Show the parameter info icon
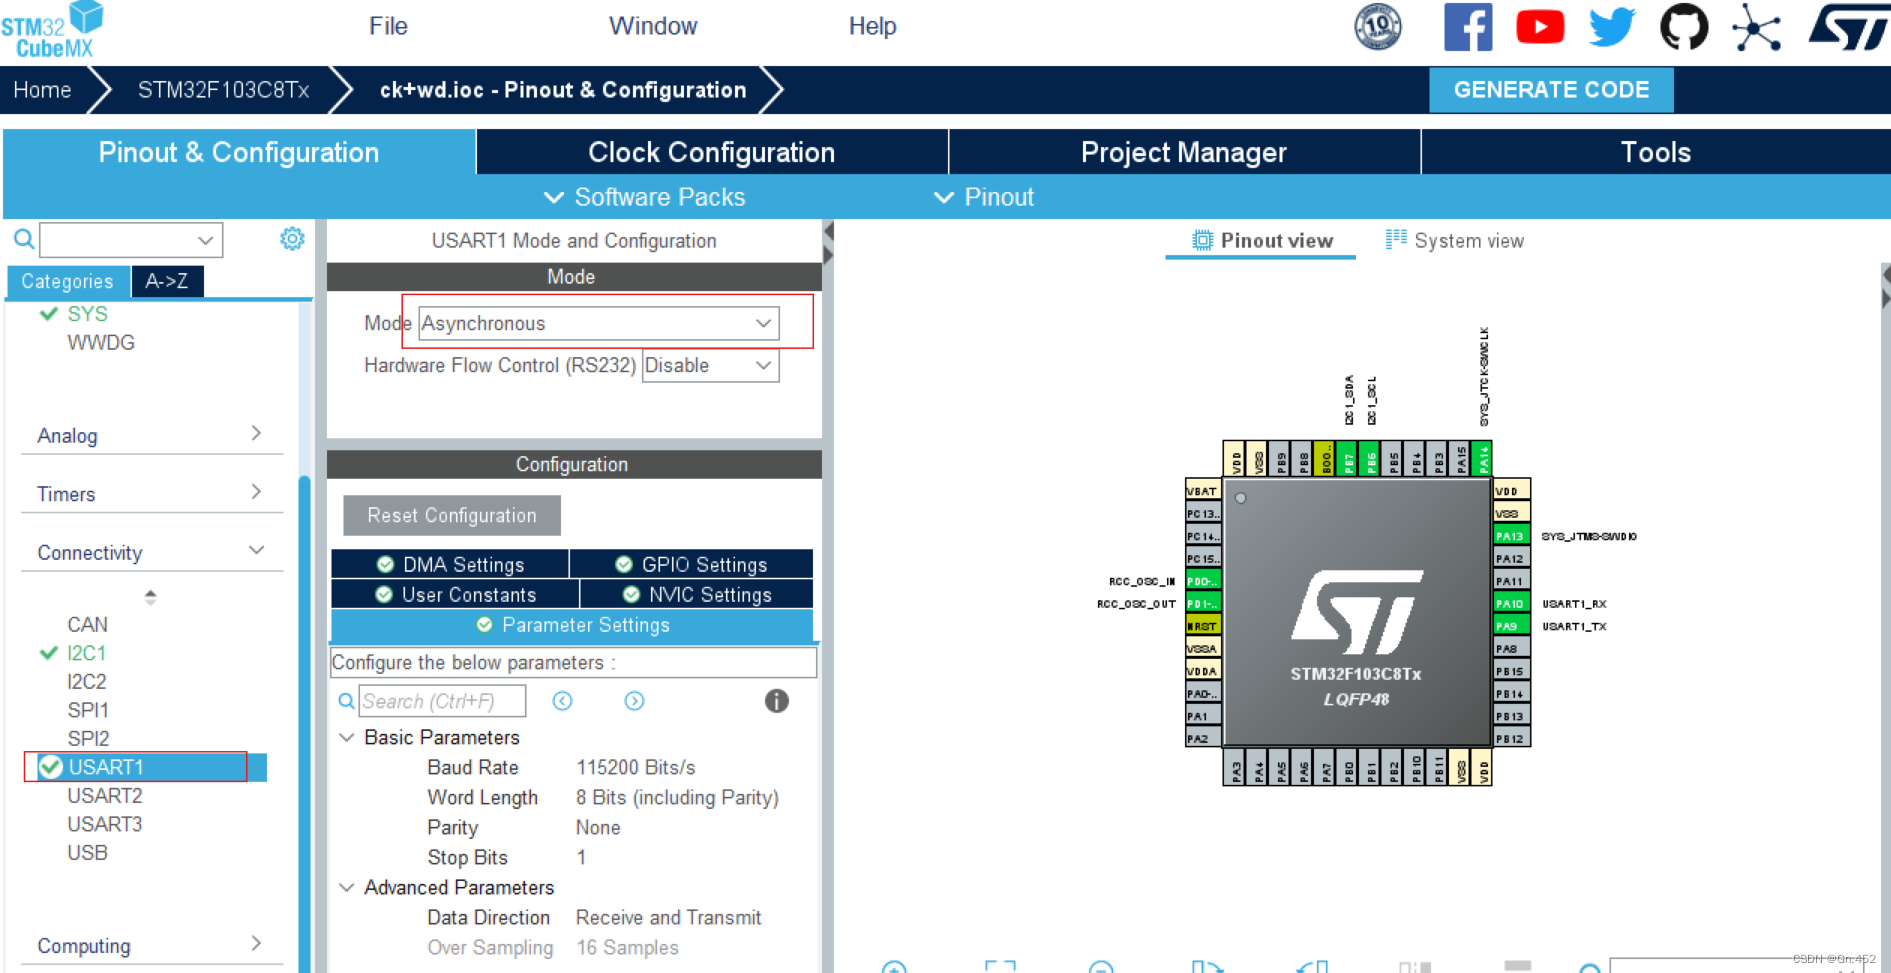 coord(777,701)
